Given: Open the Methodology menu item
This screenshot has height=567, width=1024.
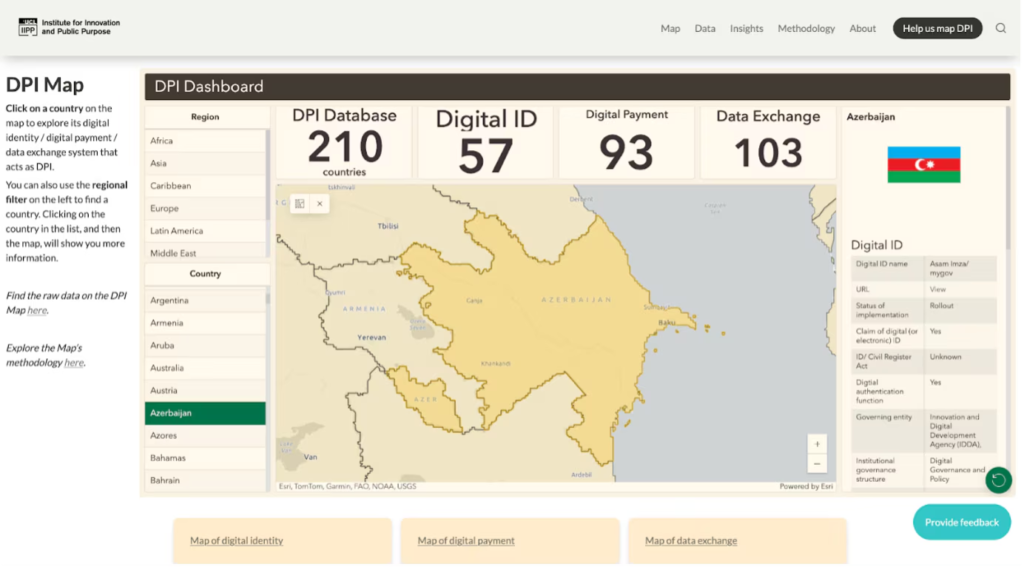Looking at the screenshot, I should 806,28.
